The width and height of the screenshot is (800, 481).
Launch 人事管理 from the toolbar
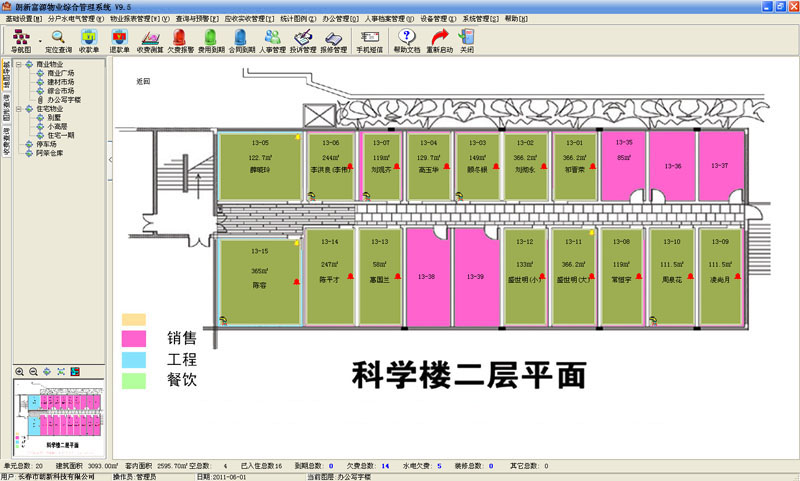pos(272,39)
